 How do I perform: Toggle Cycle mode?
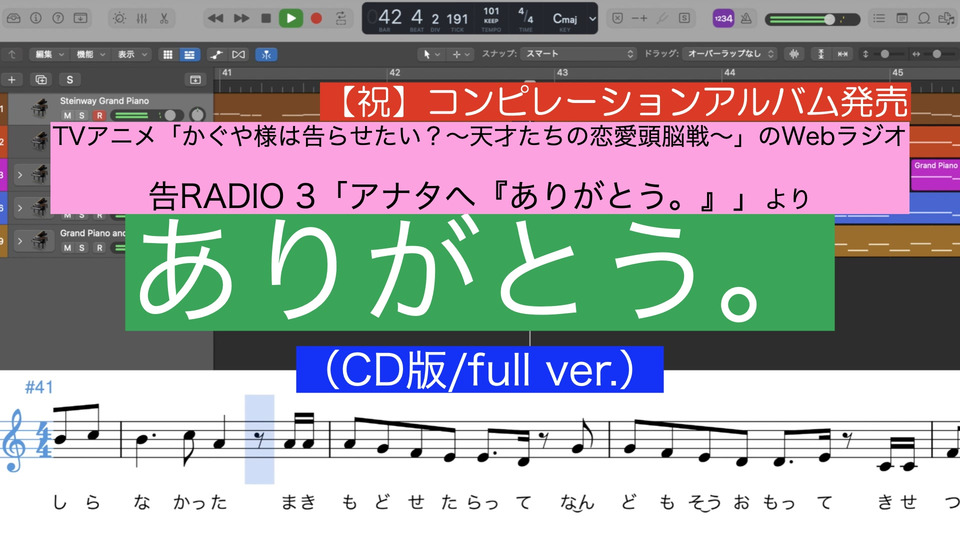341,18
